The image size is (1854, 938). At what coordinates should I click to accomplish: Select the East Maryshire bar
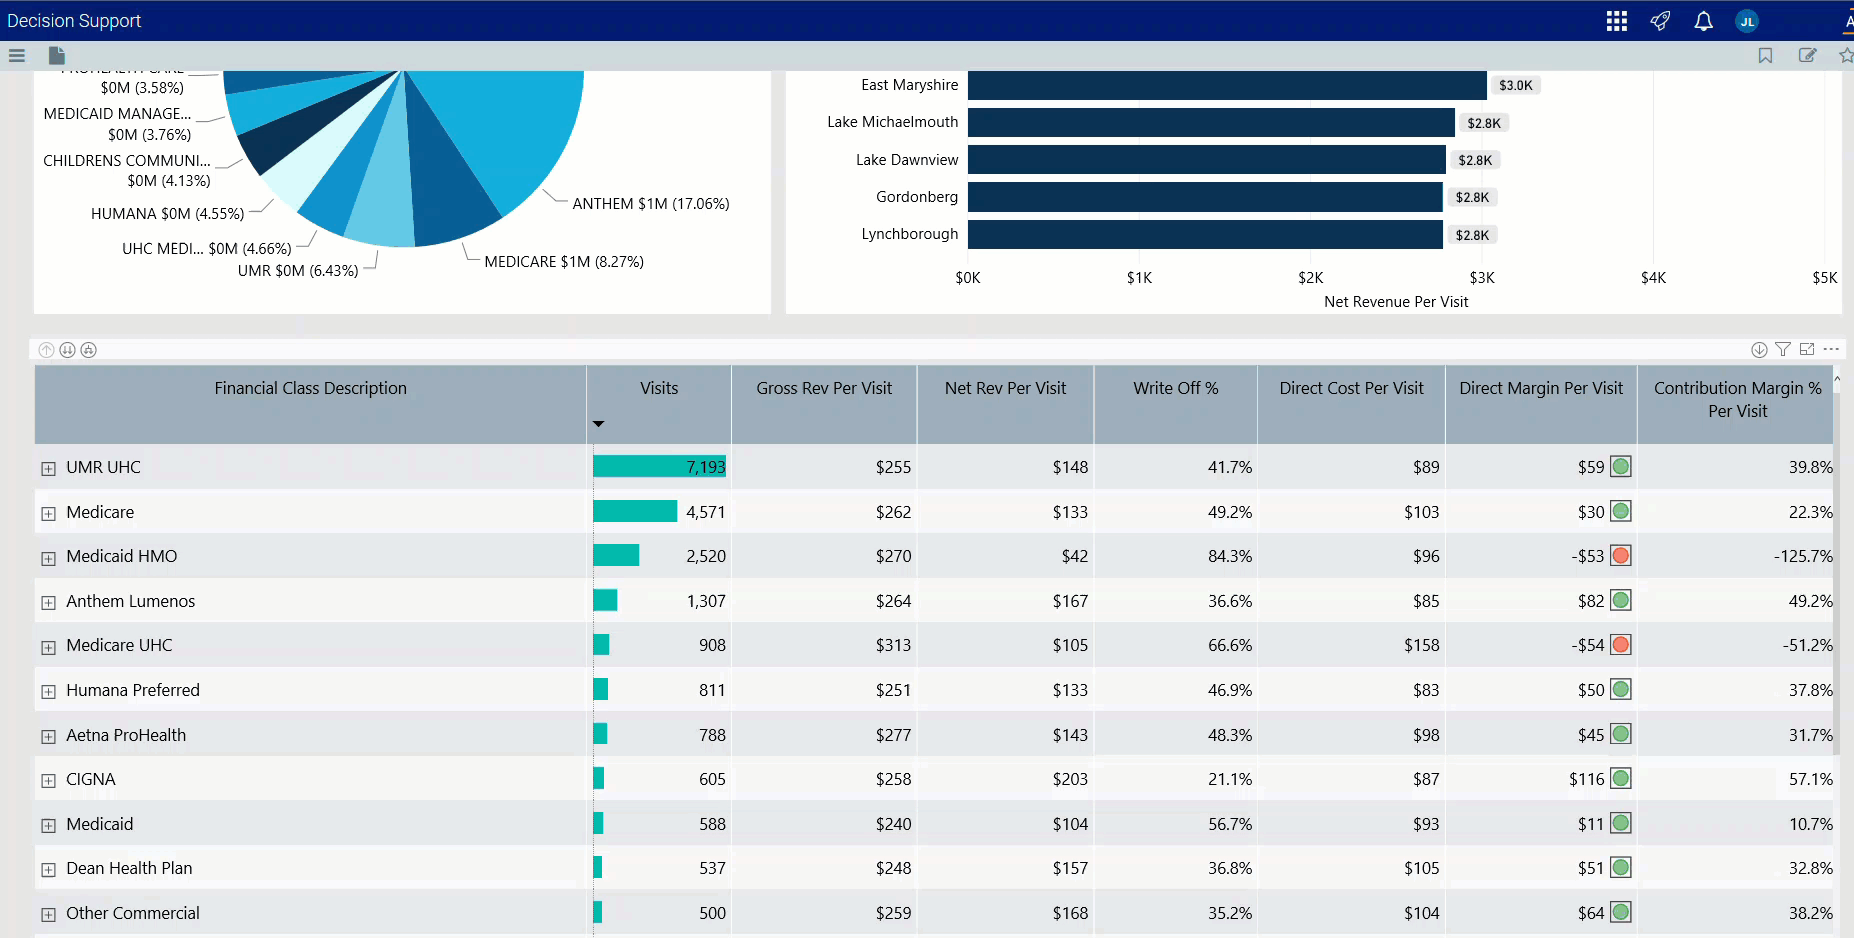pyautogui.click(x=1226, y=86)
